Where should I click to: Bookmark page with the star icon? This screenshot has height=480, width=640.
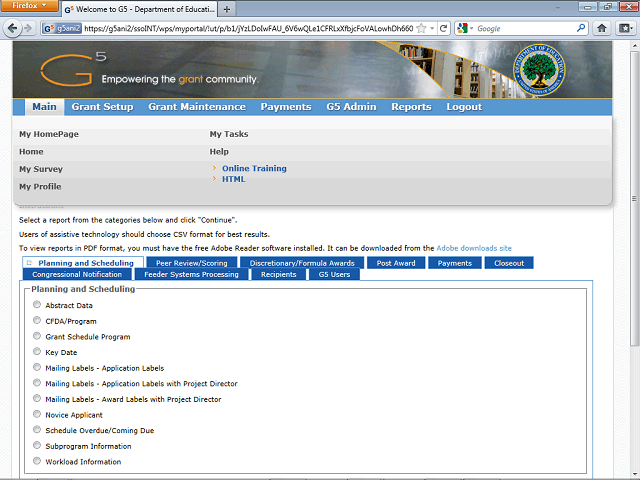point(422,28)
